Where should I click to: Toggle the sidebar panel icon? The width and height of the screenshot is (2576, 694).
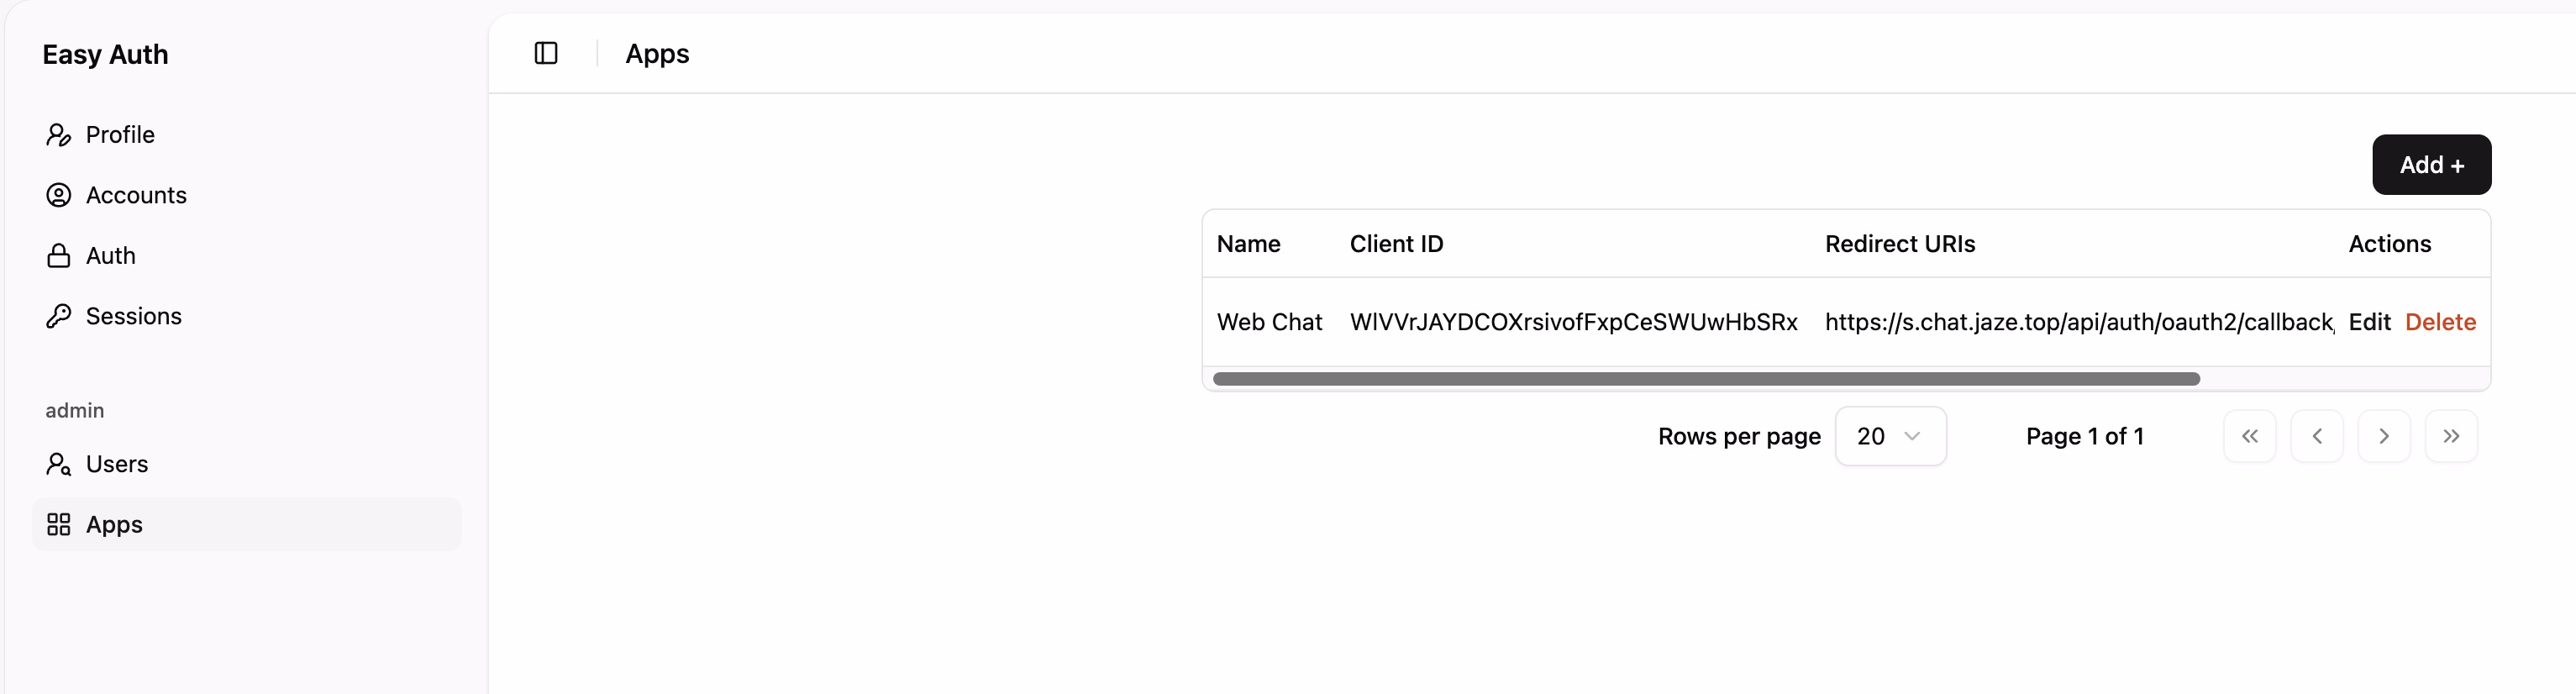point(546,53)
